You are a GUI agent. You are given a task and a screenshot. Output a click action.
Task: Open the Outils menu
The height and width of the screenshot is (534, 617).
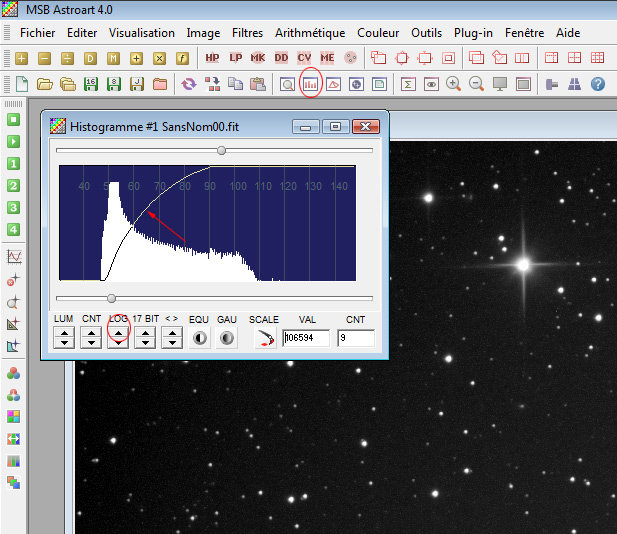426,33
